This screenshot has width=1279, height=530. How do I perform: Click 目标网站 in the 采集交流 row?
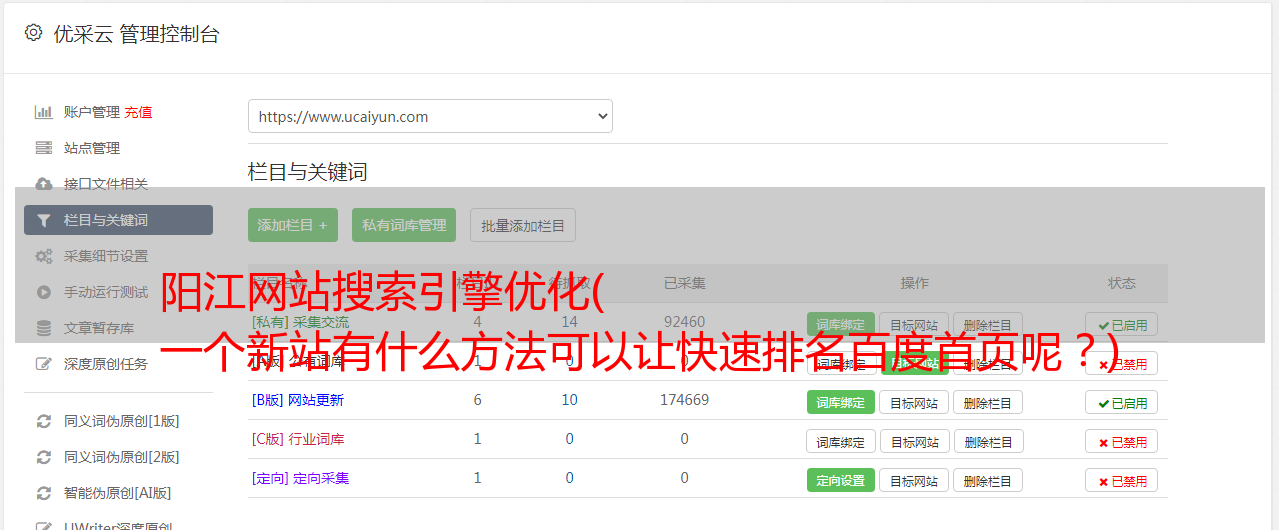914,324
